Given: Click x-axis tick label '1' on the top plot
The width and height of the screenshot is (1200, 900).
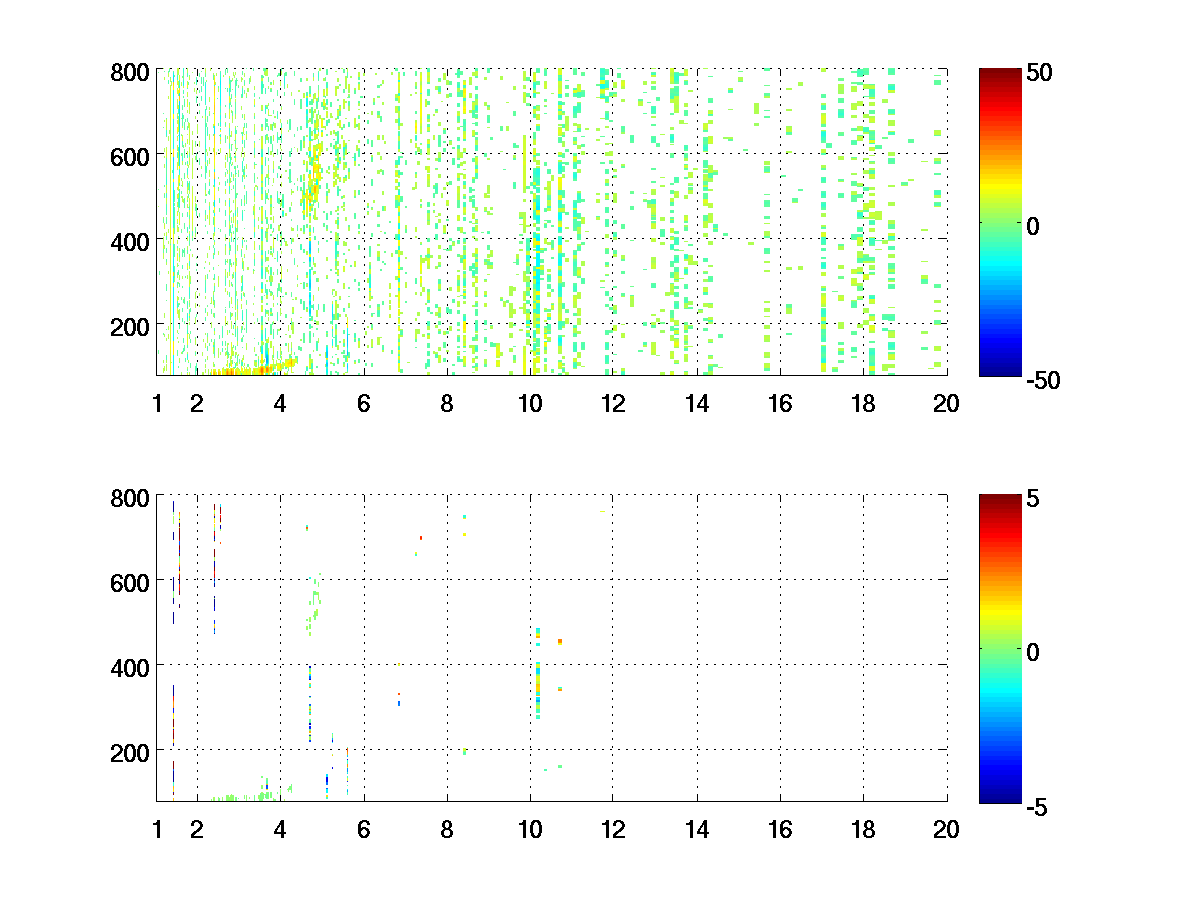Looking at the screenshot, I should click(157, 404).
